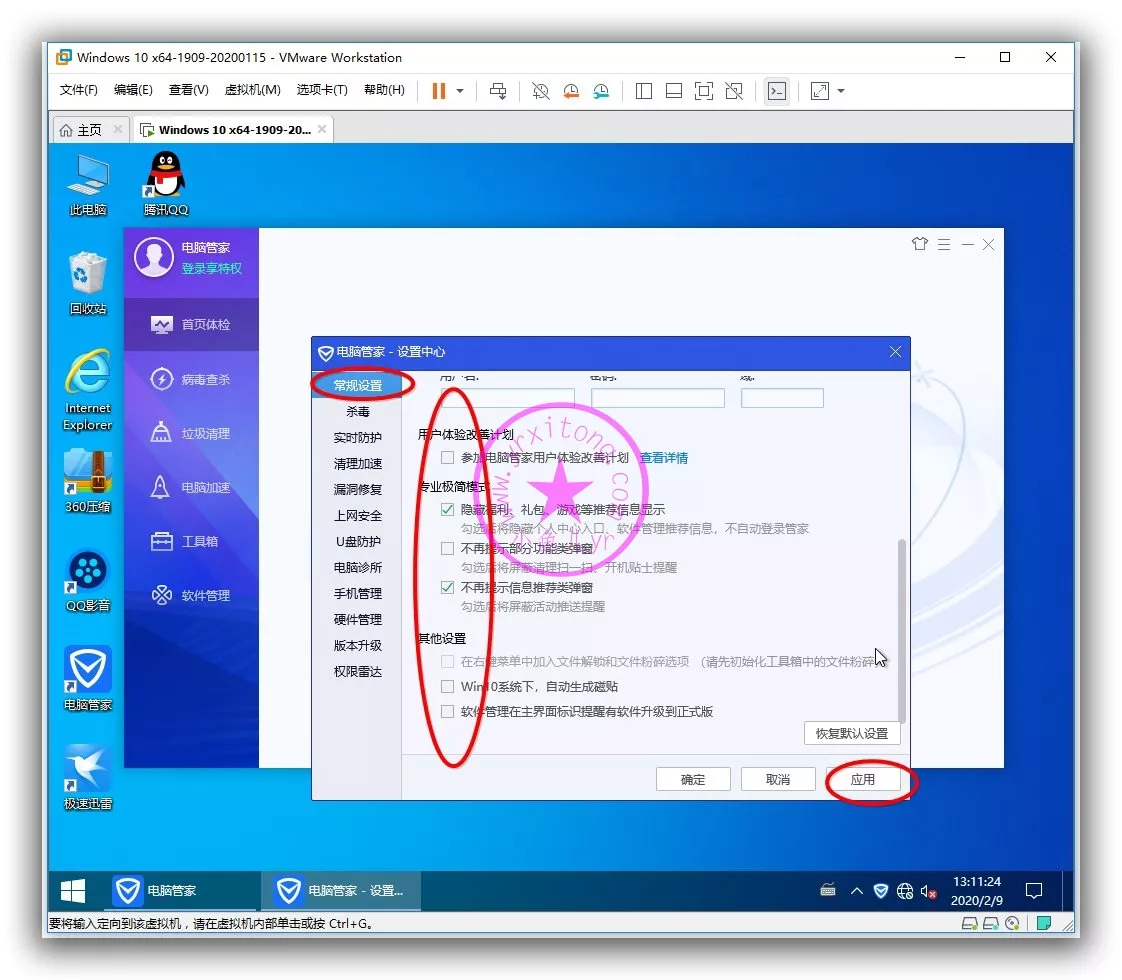Open 垃圾清理 junk cleanup in sidebar
Screen dimensions: 1122x980
pos(204,434)
